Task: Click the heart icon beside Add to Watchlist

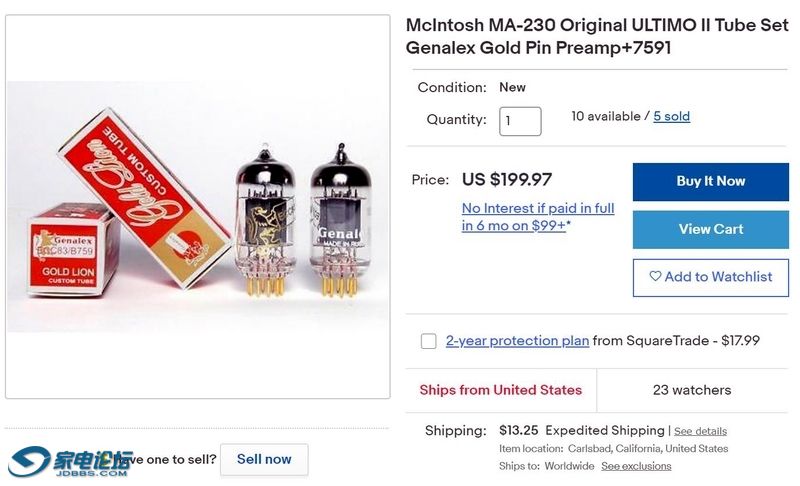Action: 655,277
